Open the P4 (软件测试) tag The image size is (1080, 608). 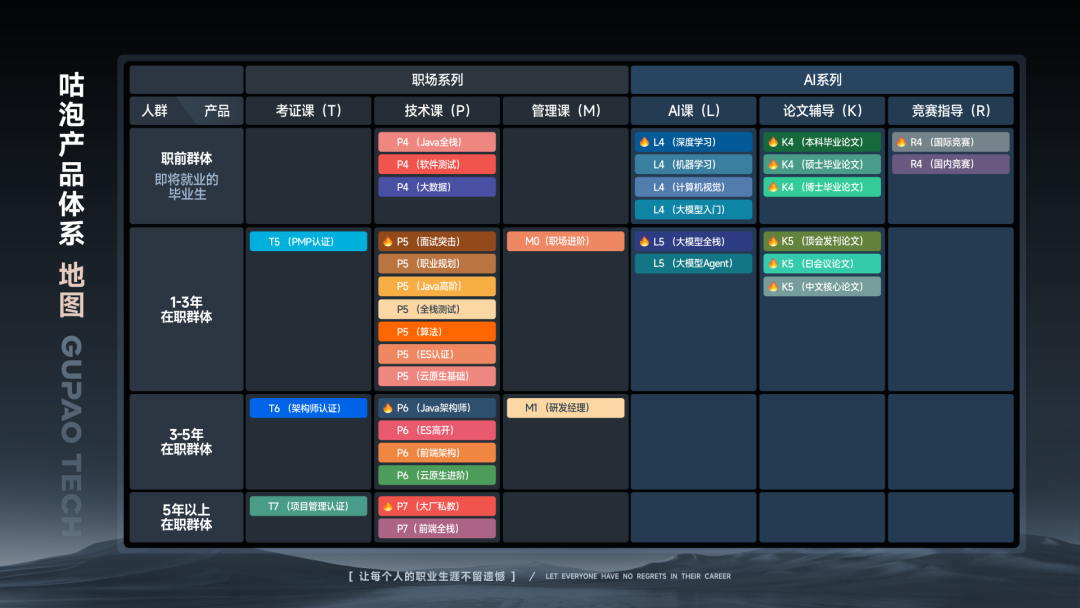pos(437,165)
